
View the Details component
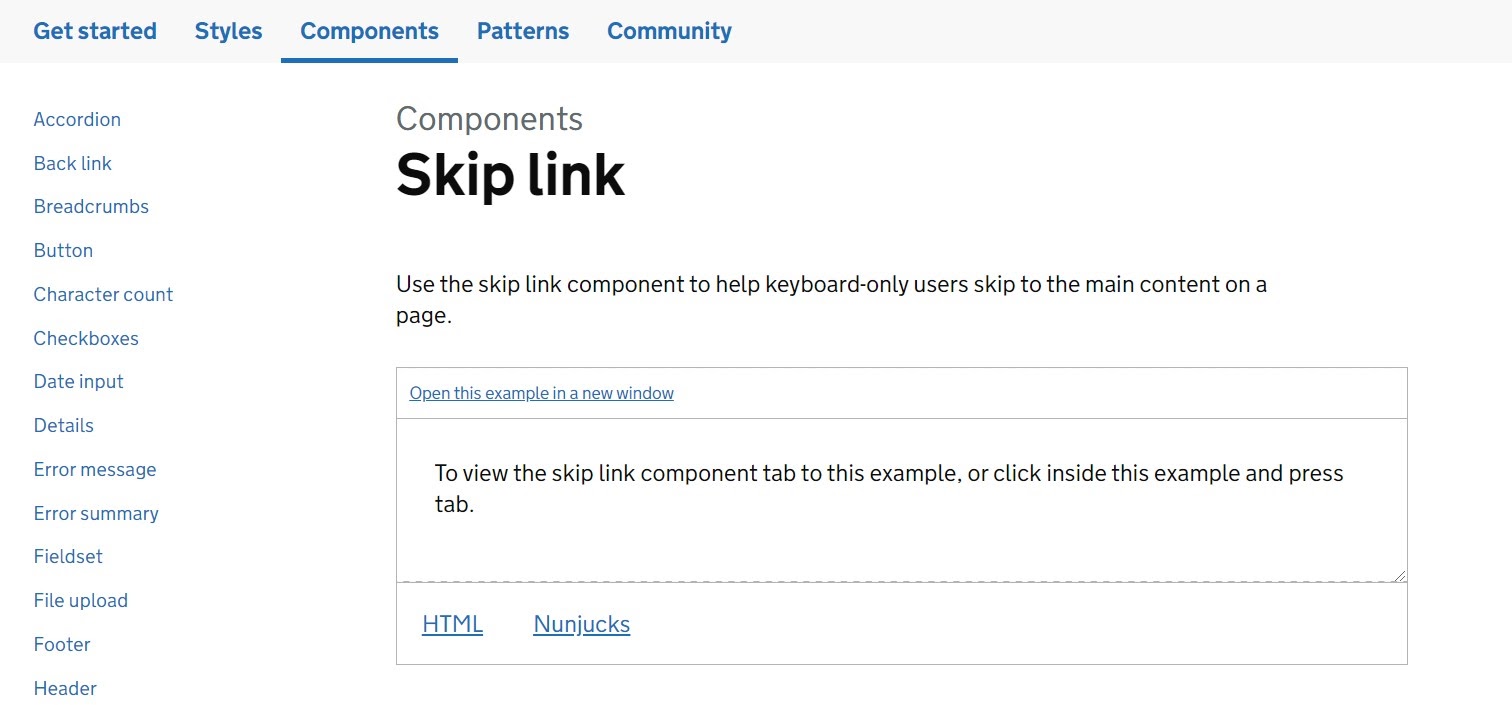[x=63, y=425]
